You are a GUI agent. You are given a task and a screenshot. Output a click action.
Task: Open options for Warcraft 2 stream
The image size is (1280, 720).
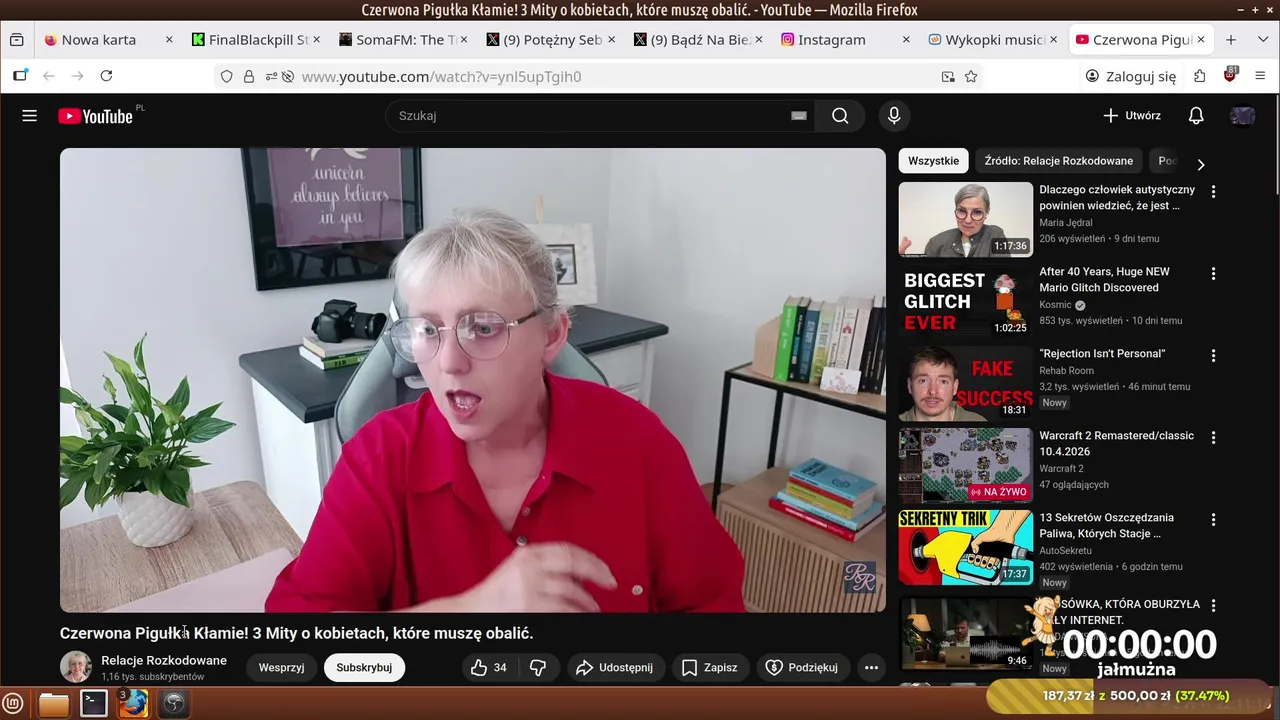(x=1214, y=437)
